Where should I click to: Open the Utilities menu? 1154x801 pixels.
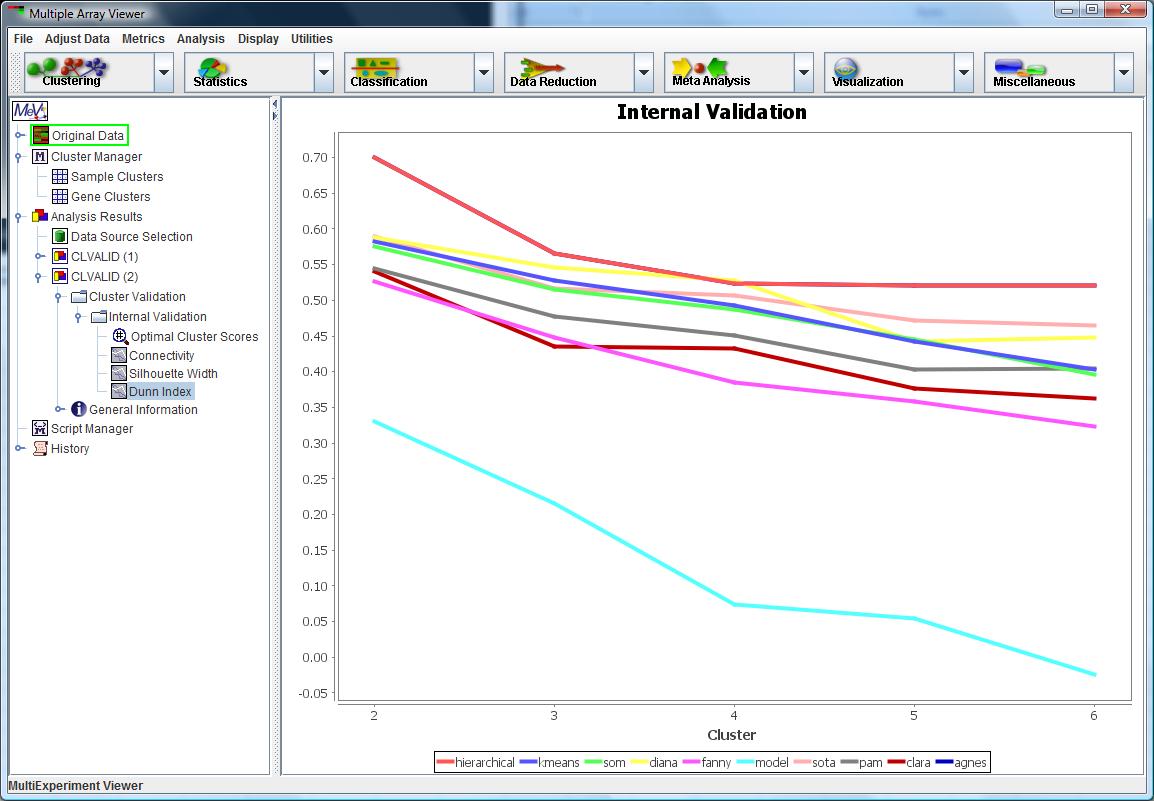(x=311, y=39)
